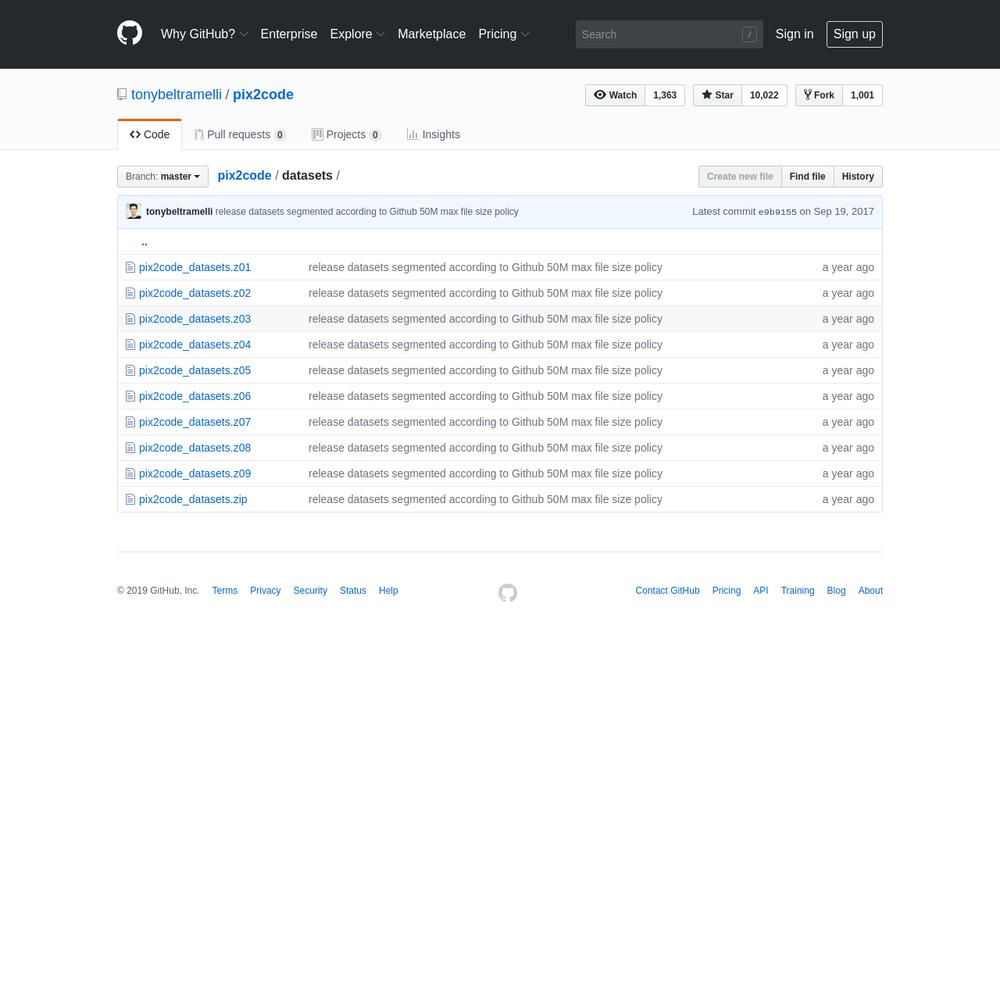The width and height of the screenshot is (1000, 1000).
Task: Navigate up via the '..' parent link
Action: pos(144,242)
